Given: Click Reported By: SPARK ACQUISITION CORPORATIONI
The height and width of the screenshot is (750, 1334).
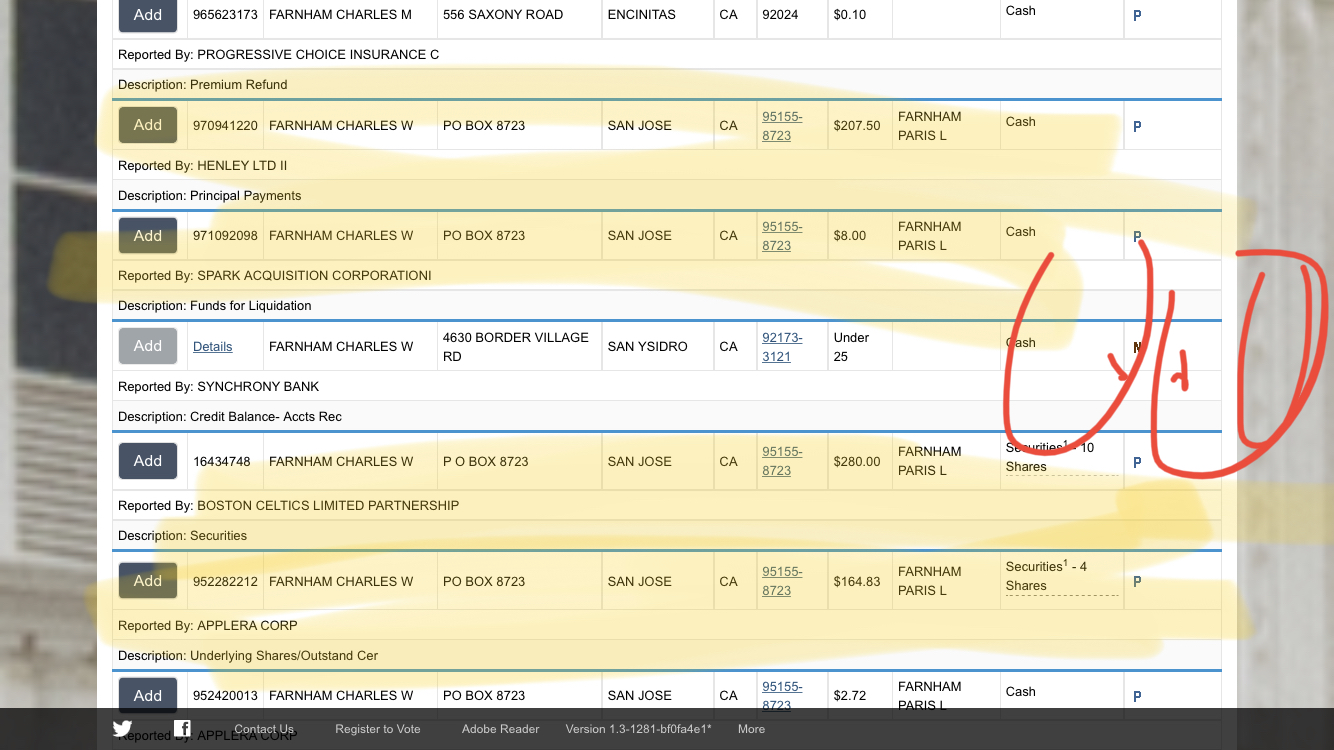Looking at the screenshot, I should 275,275.
